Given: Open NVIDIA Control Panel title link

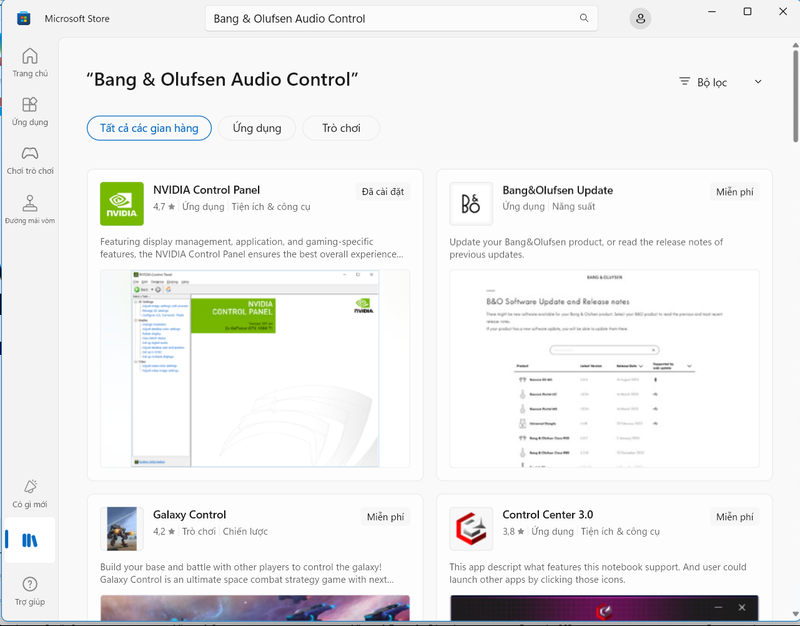Looking at the screenshot, I should [207, 190].
